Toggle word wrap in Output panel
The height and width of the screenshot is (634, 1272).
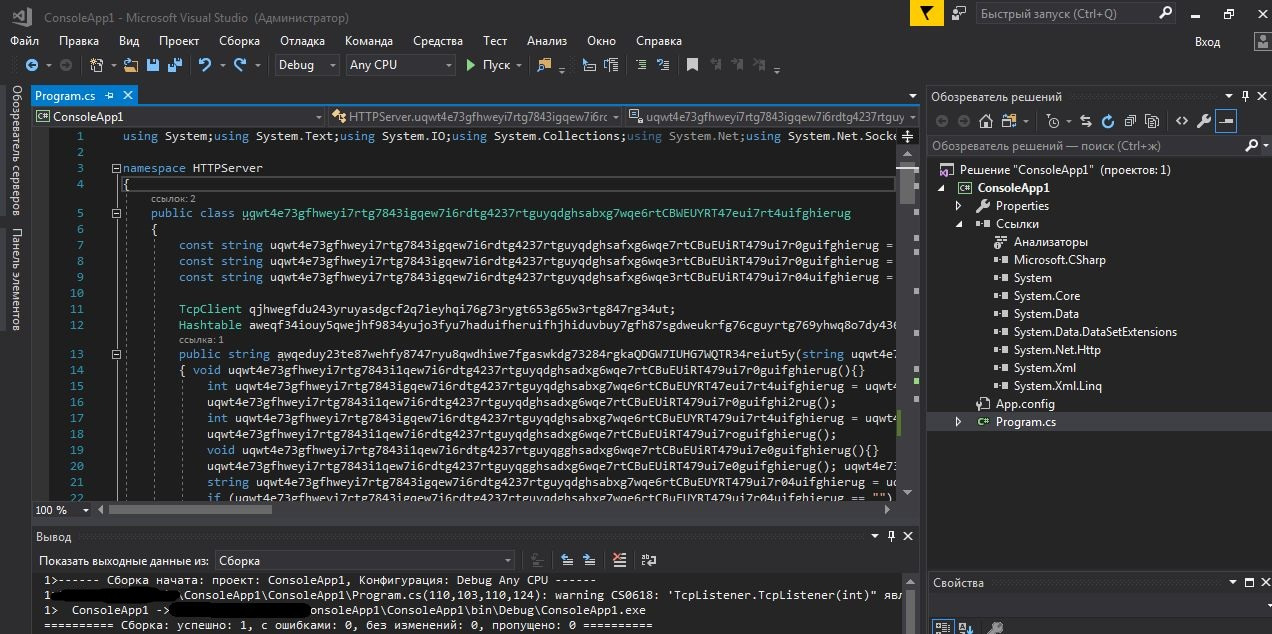point(648,561)
